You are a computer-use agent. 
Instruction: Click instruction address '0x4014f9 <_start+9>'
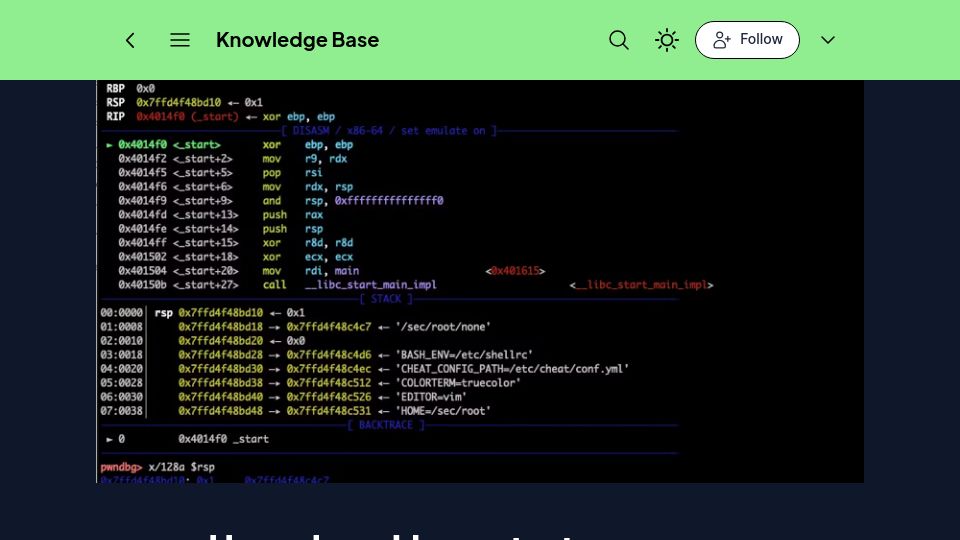click(x=175, y=201)
